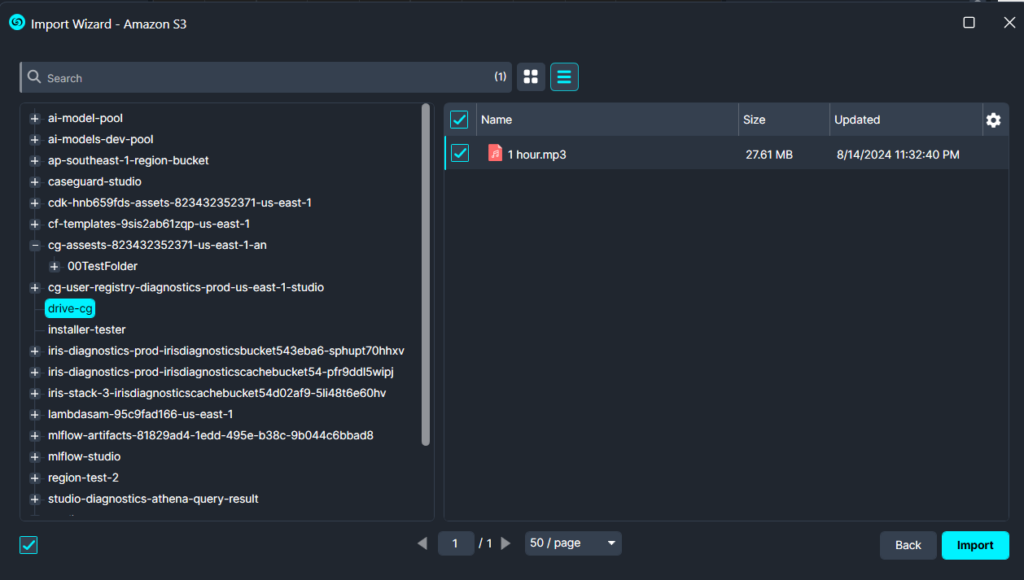Image resolution: width=1024 pixels, height=580 pixels.
Task: Expand the 00TestFolder node
Action: click(54, 266)
